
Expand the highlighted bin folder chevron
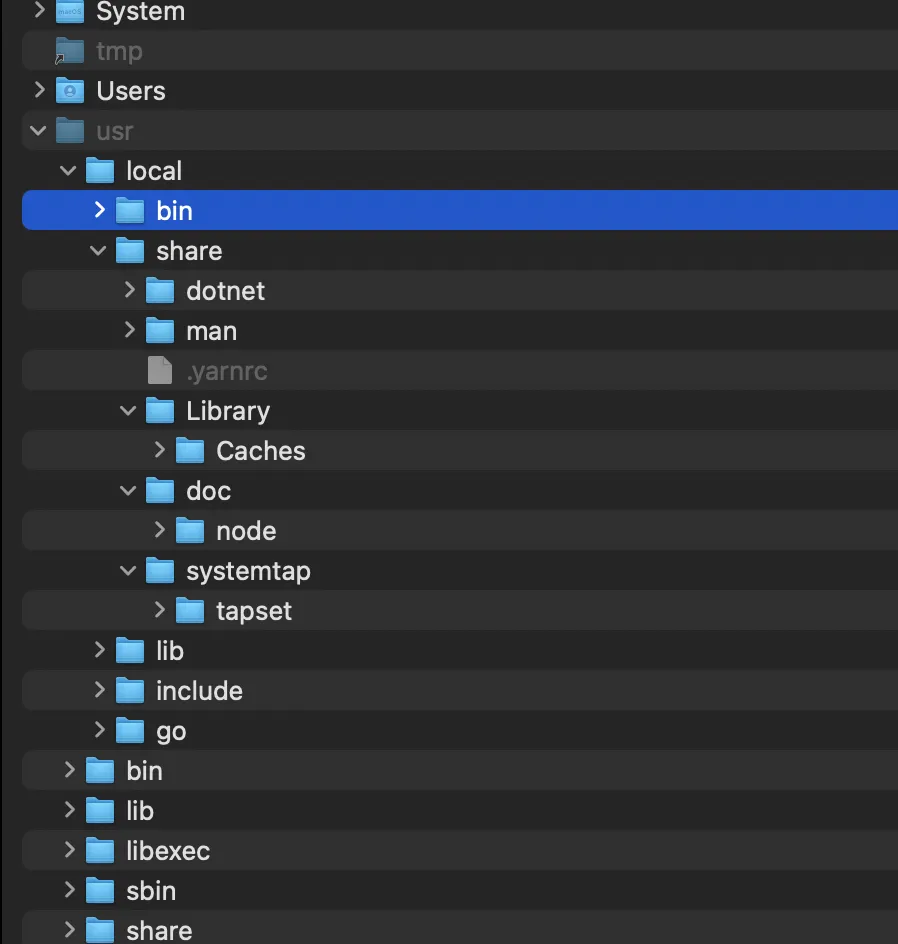[99, 211]
